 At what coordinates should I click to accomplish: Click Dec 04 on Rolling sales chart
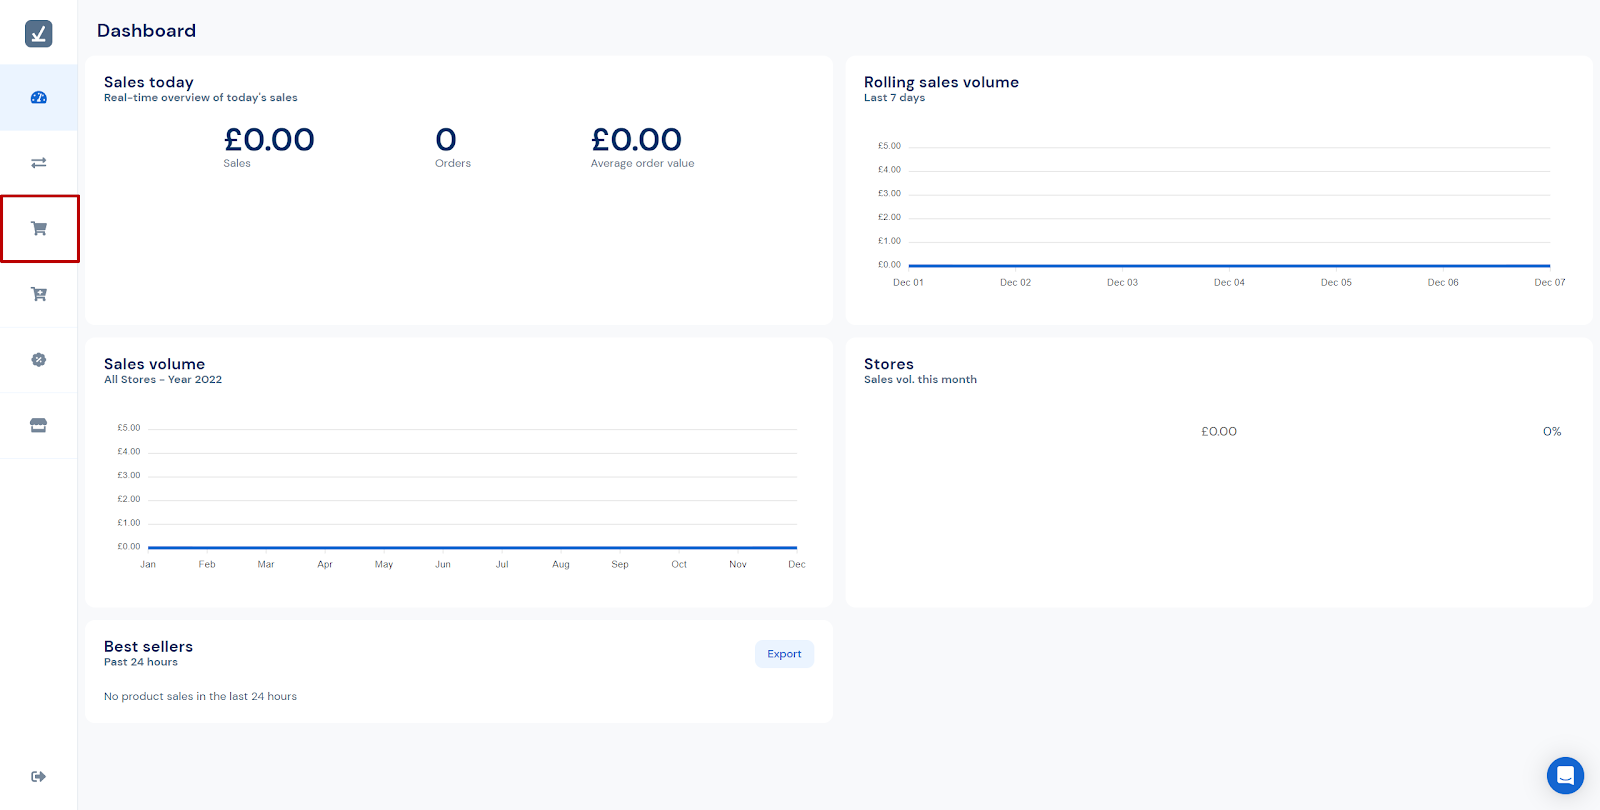point(1229,283)
